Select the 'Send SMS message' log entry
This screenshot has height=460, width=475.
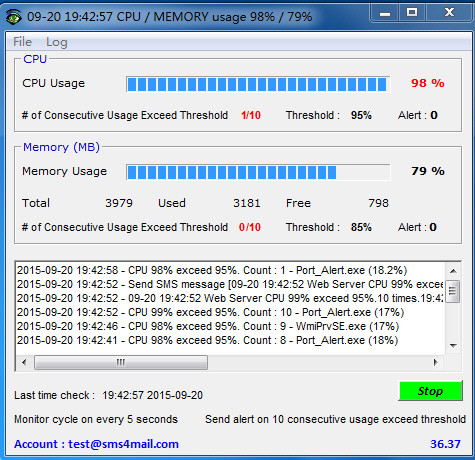coord(230,284)
